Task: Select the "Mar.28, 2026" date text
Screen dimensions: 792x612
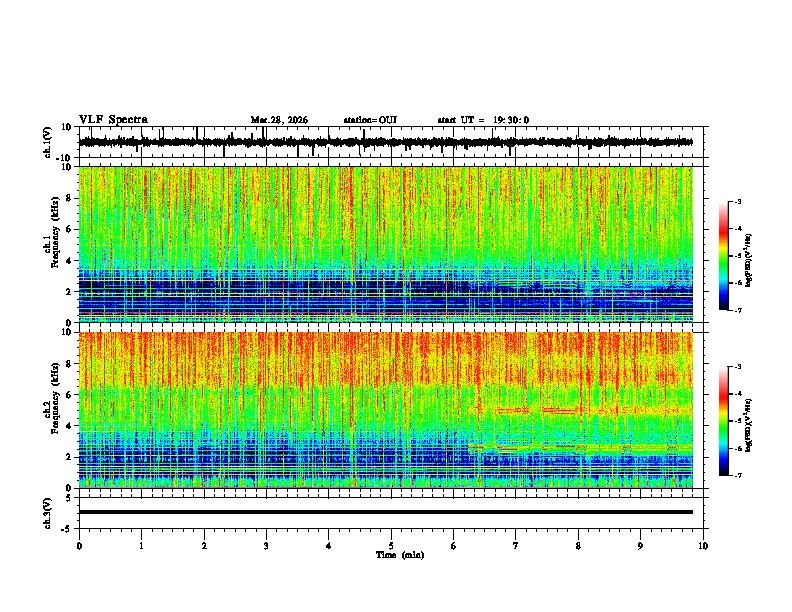Action: tap(279, 120)
